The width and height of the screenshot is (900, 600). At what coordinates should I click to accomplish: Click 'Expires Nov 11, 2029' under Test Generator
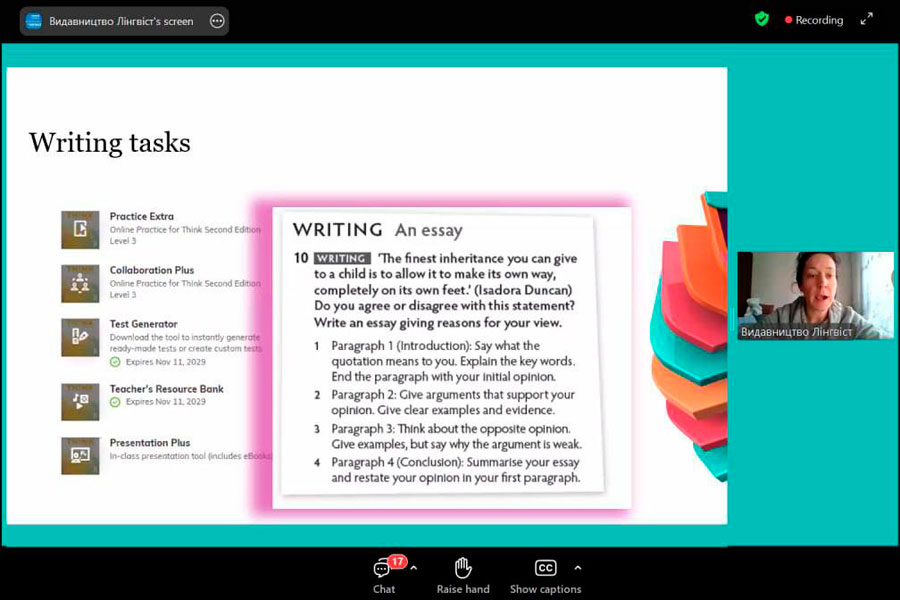[x=166, y=362]
